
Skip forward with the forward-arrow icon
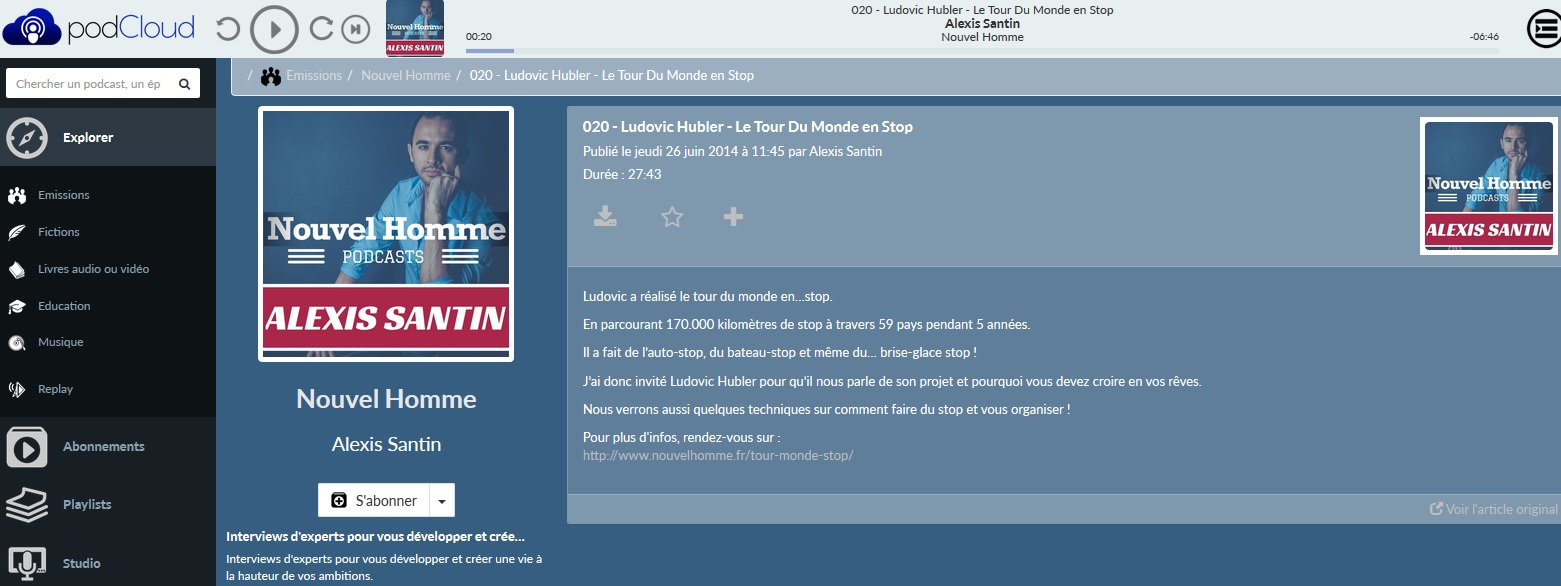pos(321,29)
